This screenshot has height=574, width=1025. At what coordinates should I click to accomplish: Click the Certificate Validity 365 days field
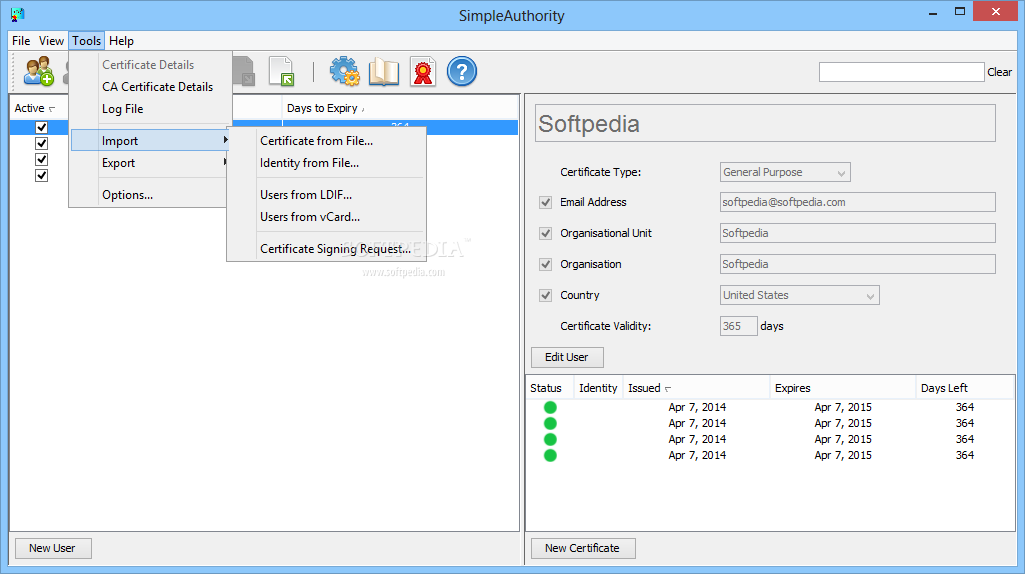738,326
